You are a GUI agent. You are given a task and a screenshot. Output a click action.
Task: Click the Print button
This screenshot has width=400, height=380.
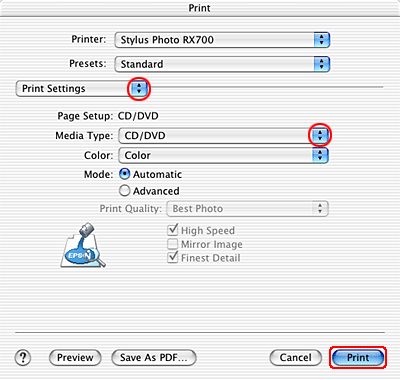coord(358,358)
